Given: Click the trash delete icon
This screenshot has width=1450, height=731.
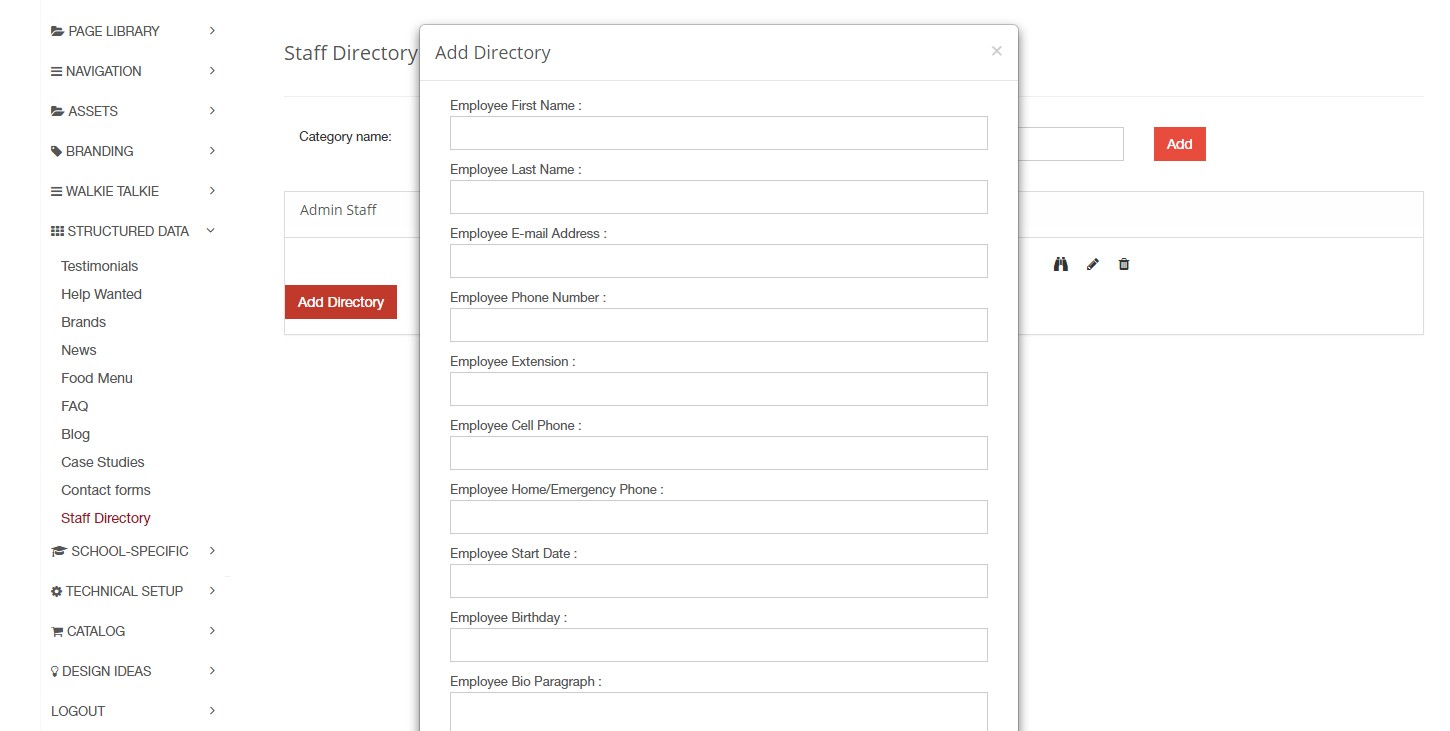Looking at the screenshot, I should 1124,264.
